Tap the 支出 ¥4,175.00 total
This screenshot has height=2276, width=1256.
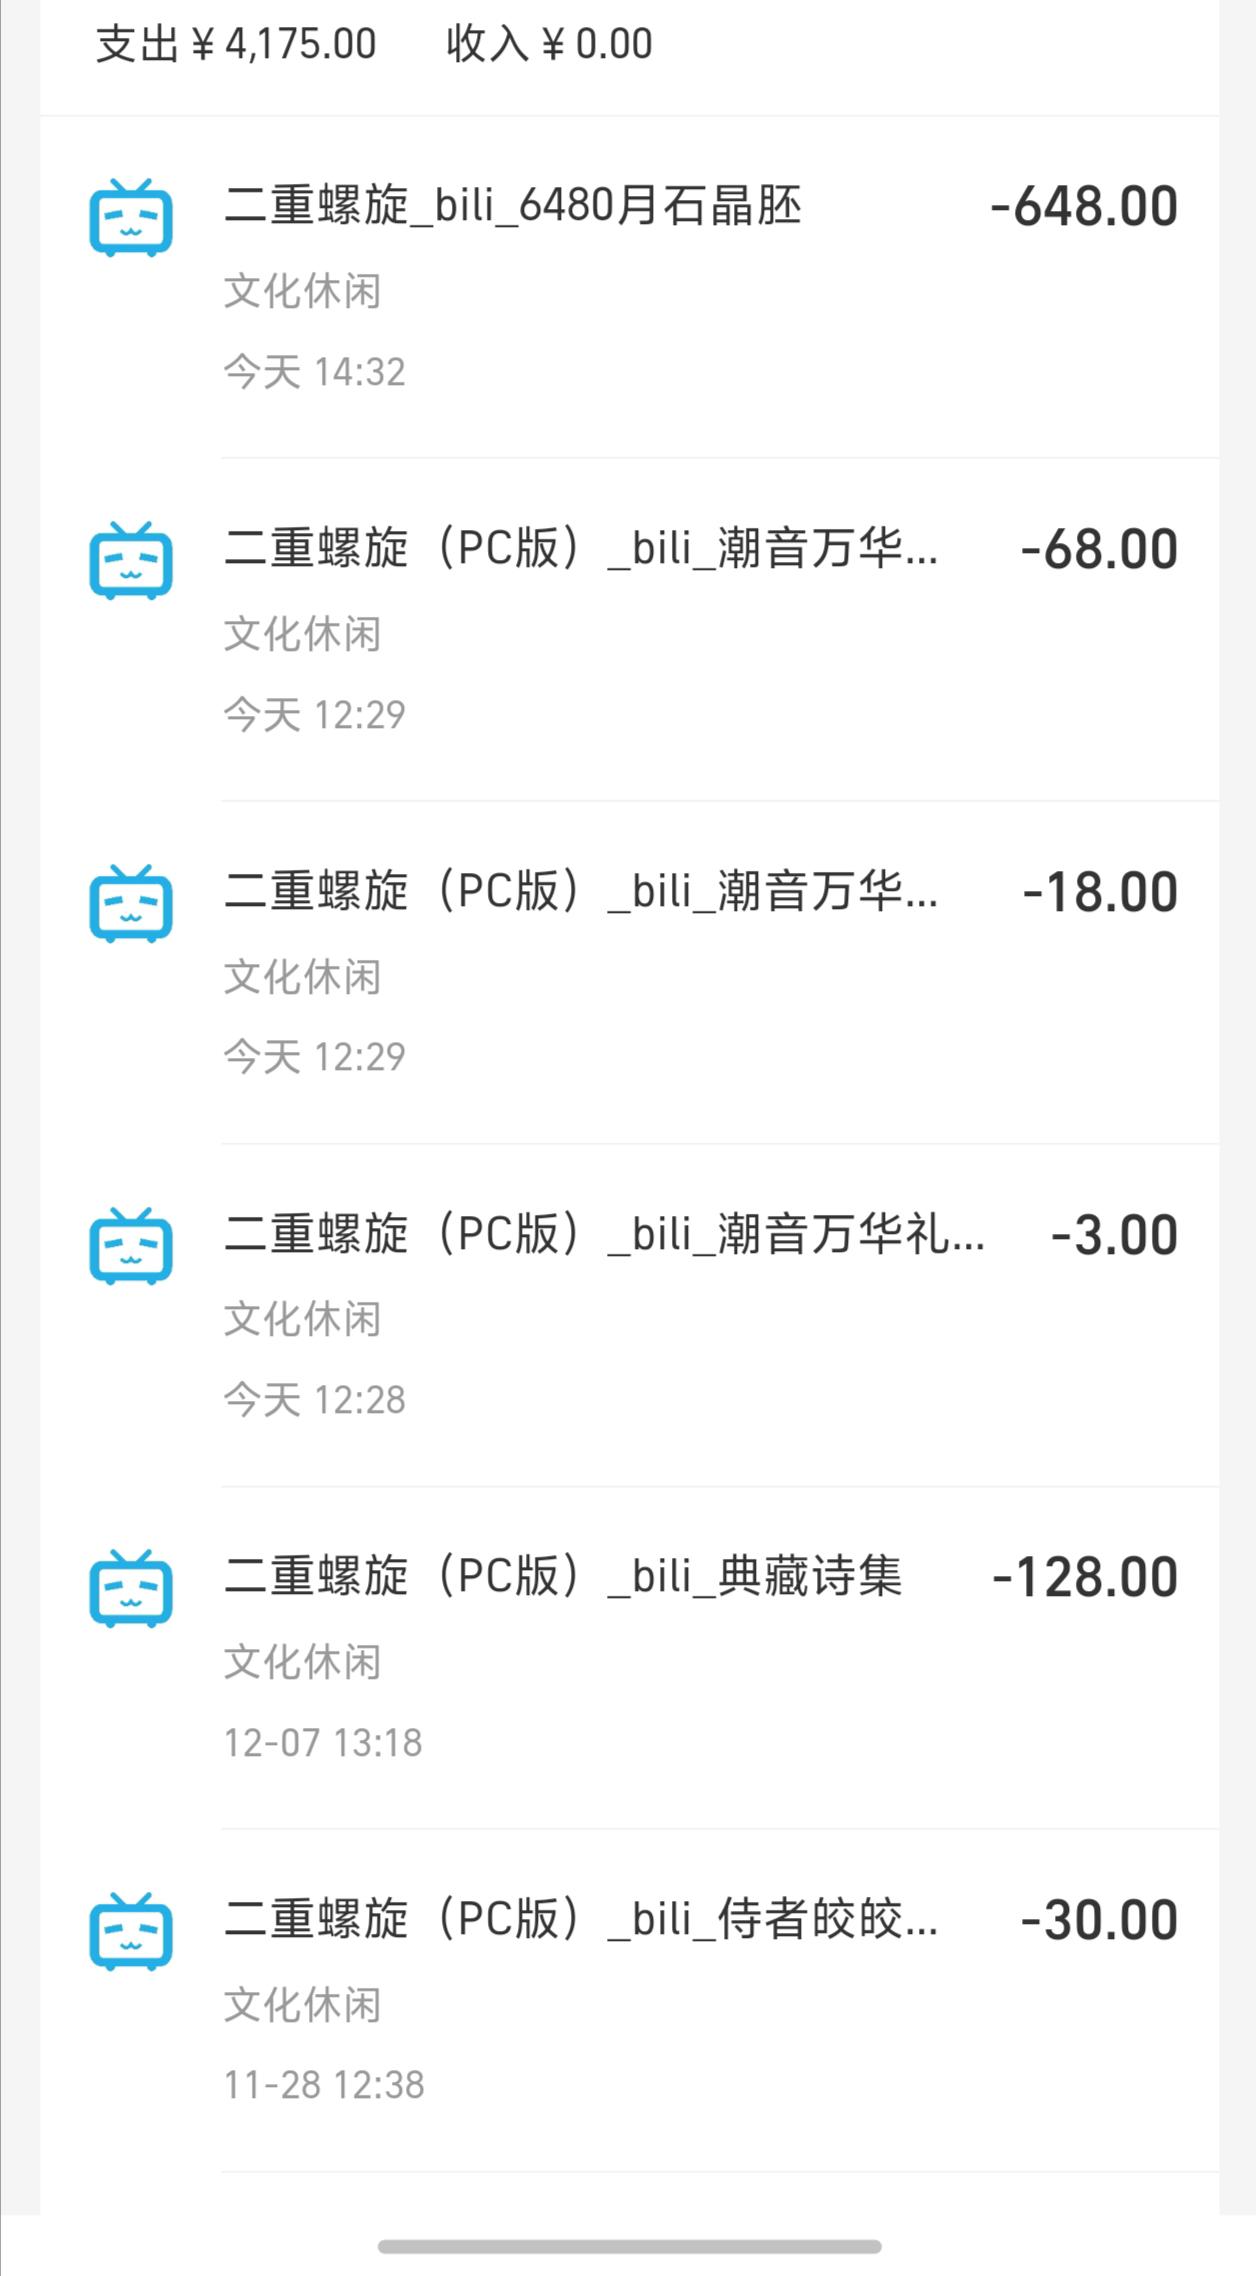click(236, 44)
